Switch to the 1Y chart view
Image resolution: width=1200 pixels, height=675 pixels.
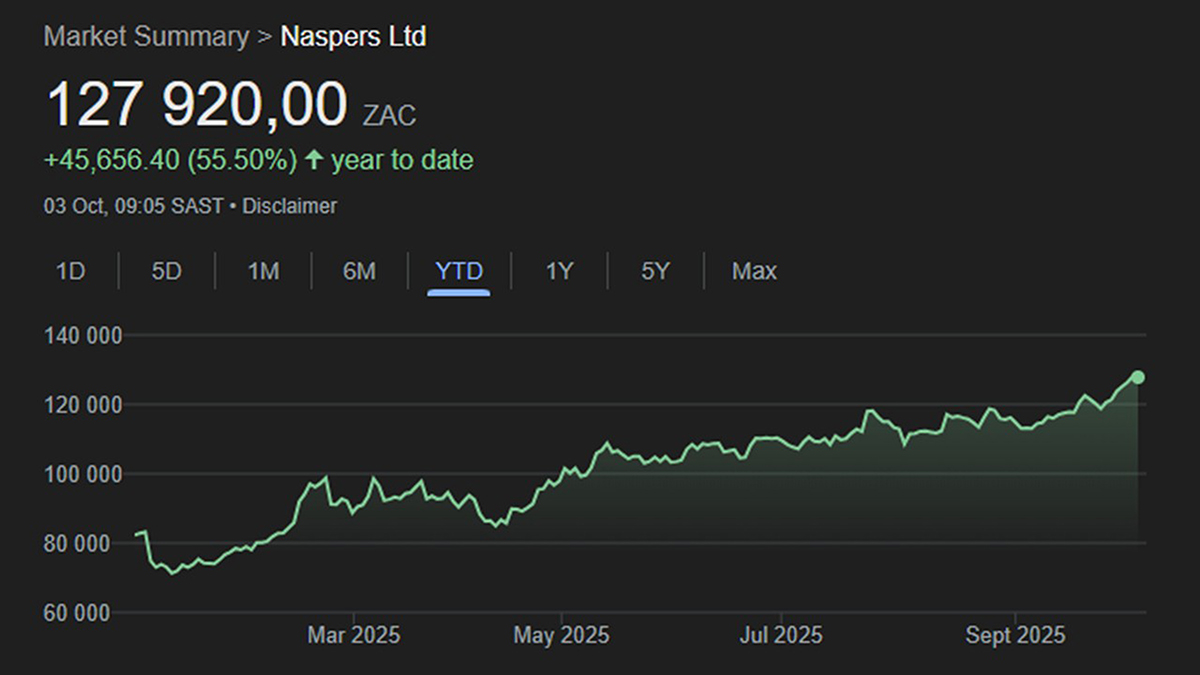tap(559, 271)
